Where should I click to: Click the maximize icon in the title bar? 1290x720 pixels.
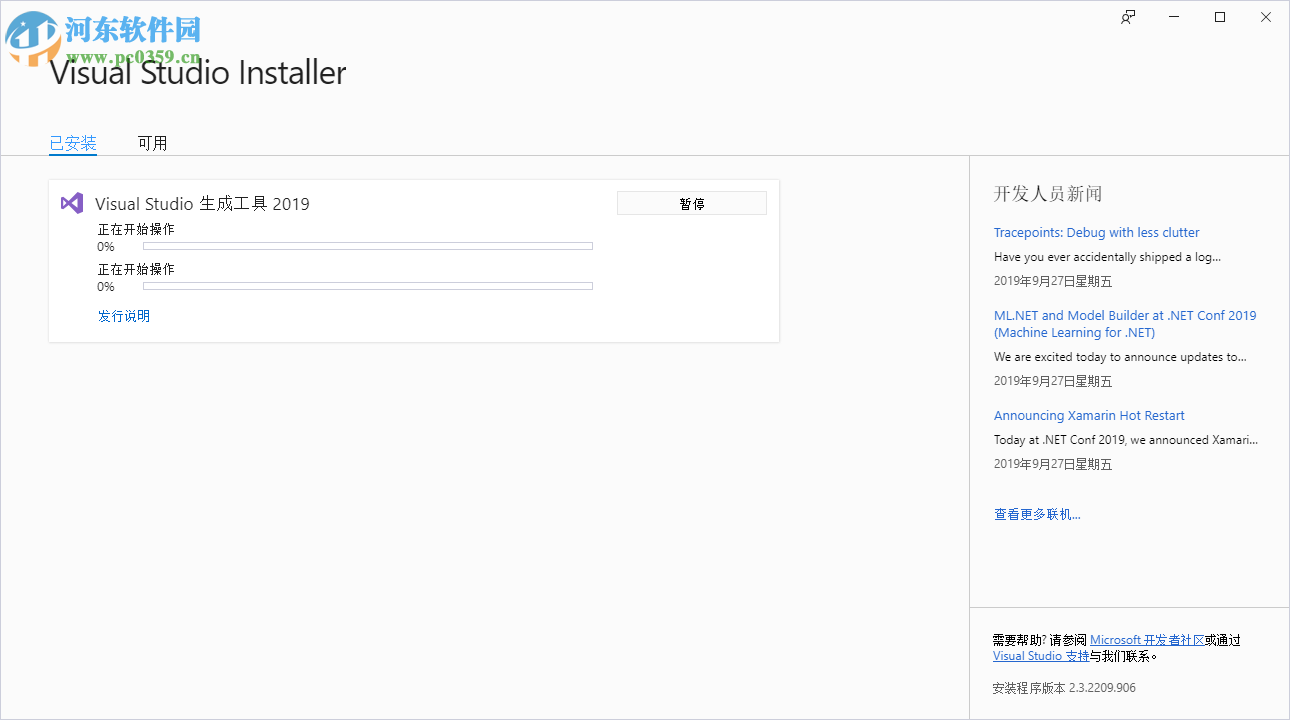pyautogui.click(x=1219, y=17)
